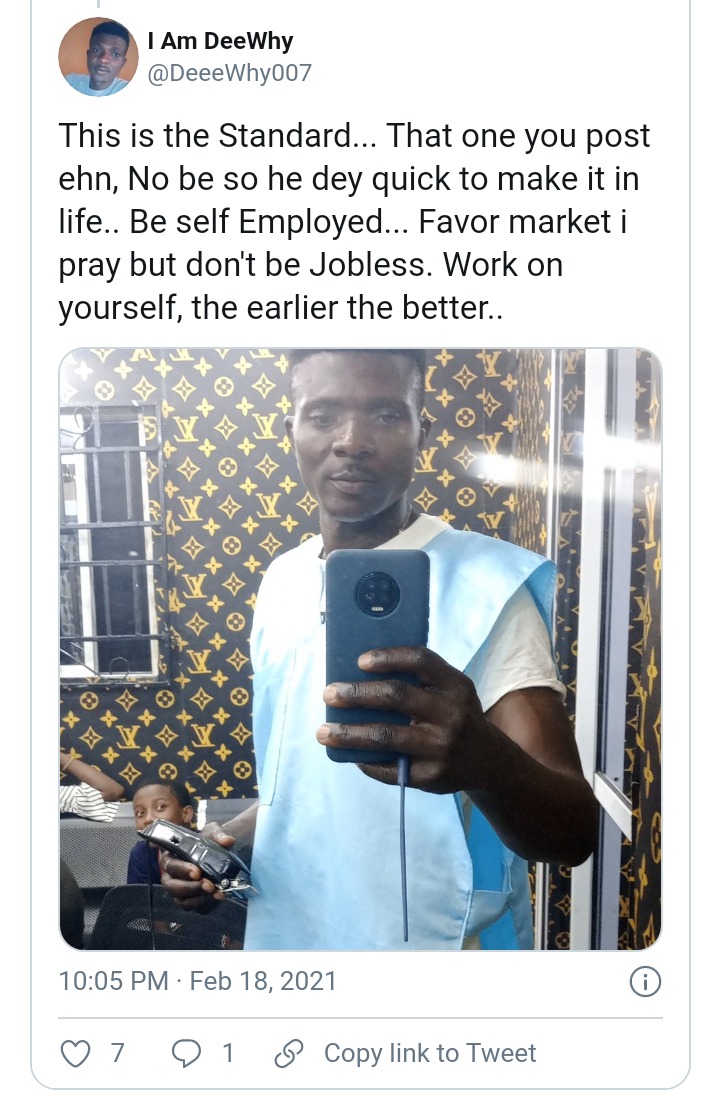Select Copy link to Tweet

coord(429,1053)
